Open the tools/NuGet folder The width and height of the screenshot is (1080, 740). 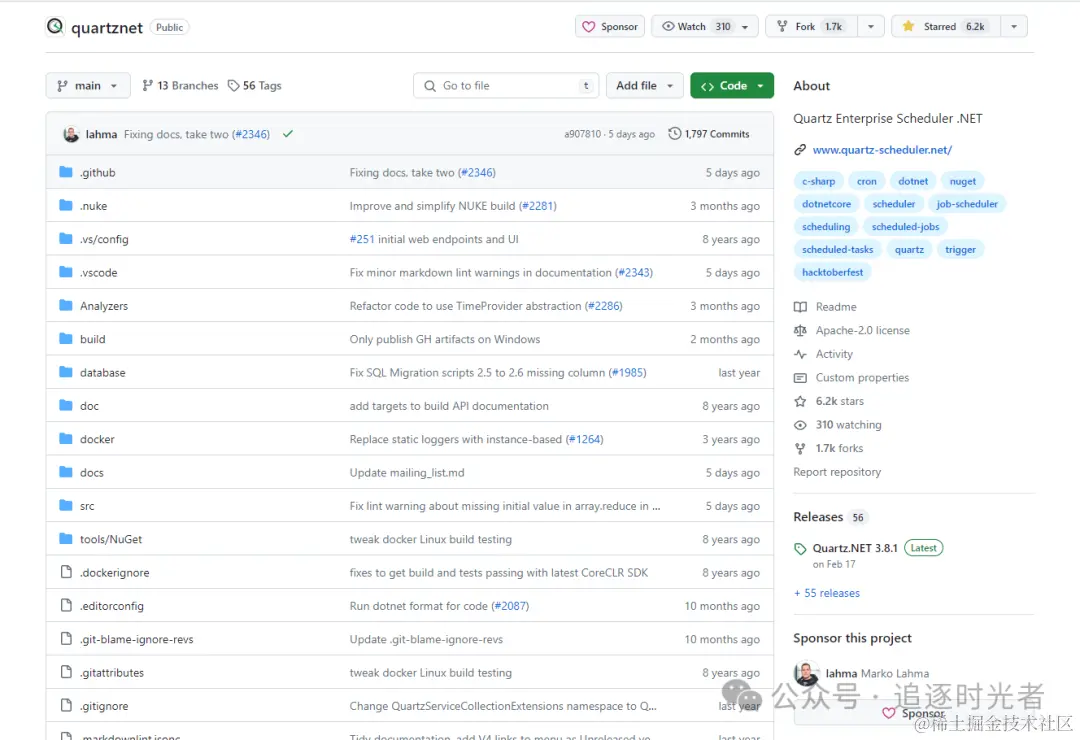click(x=111, y=539)
